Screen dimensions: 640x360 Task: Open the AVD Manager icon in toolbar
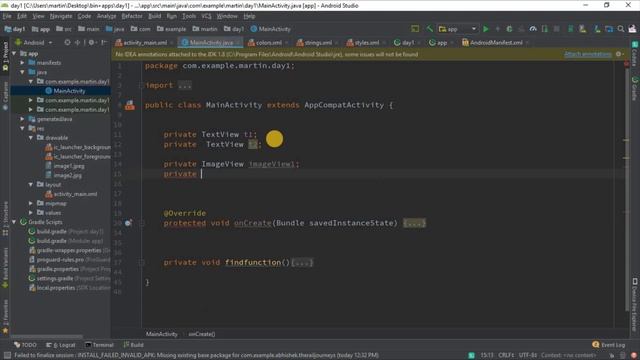(x=583, y=29)
